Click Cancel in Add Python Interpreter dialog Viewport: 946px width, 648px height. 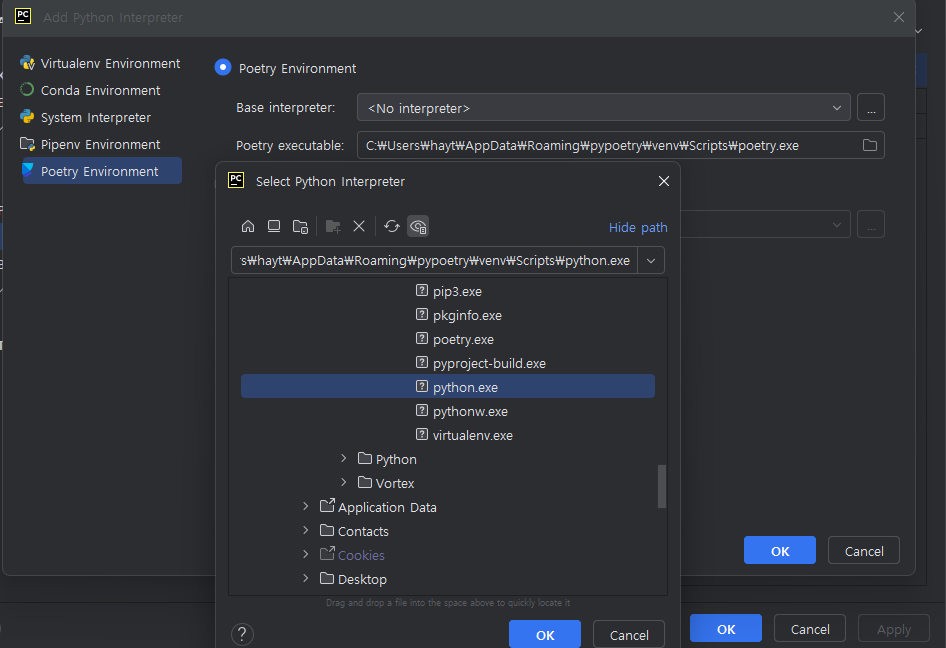point(863,550)
